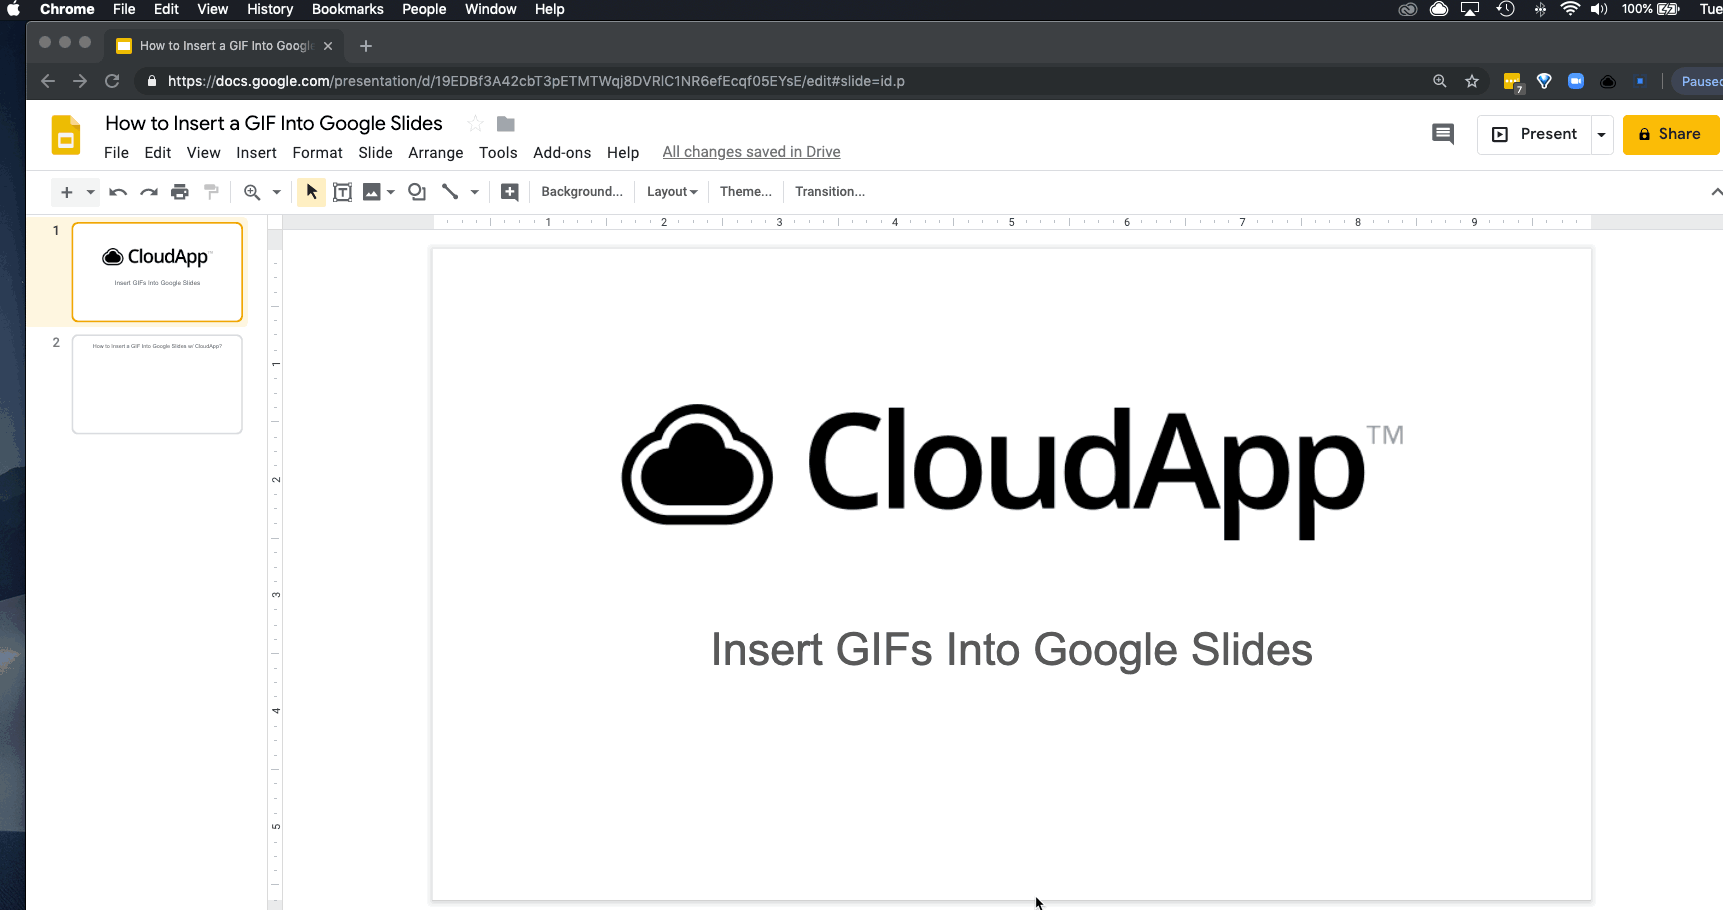Click the yellow Share button
Screen dimensions: 1723x910
pos(1670,134)
